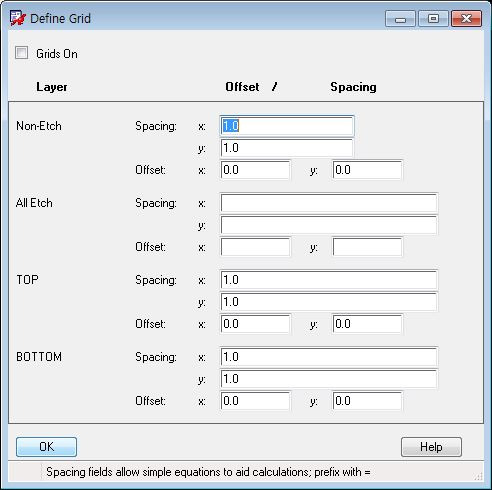Screen dimensions: 492x490
Task: Enable the Grids On checkbox
Action: pyautogui.click(x=21, y=53)
